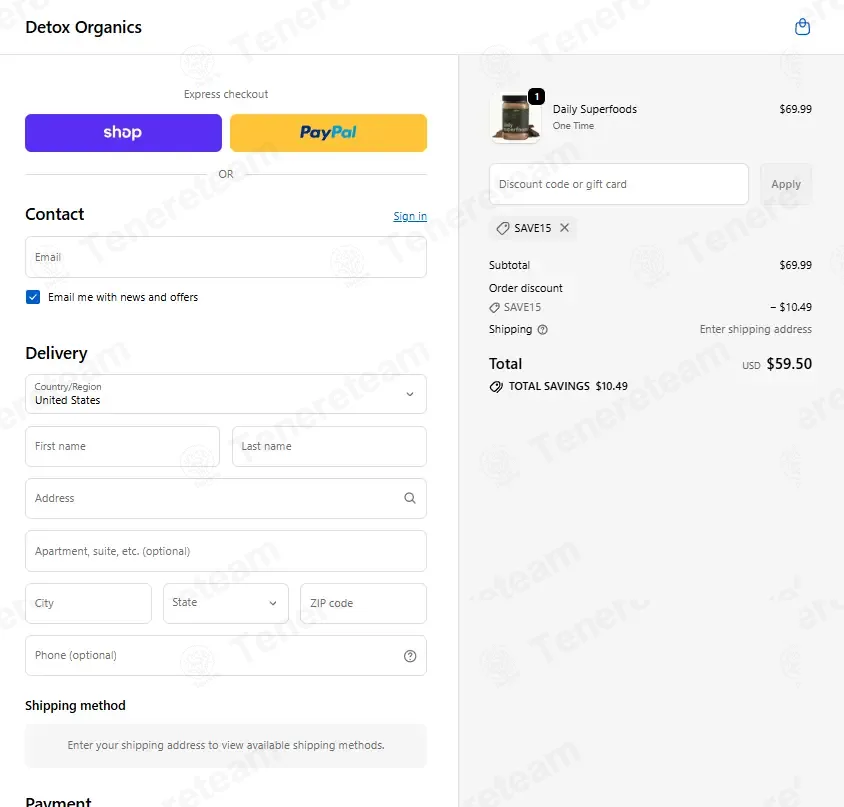The image size is (844, 807).
Task: Remove the SAVE15 discount code
Action: coord(564,228)
